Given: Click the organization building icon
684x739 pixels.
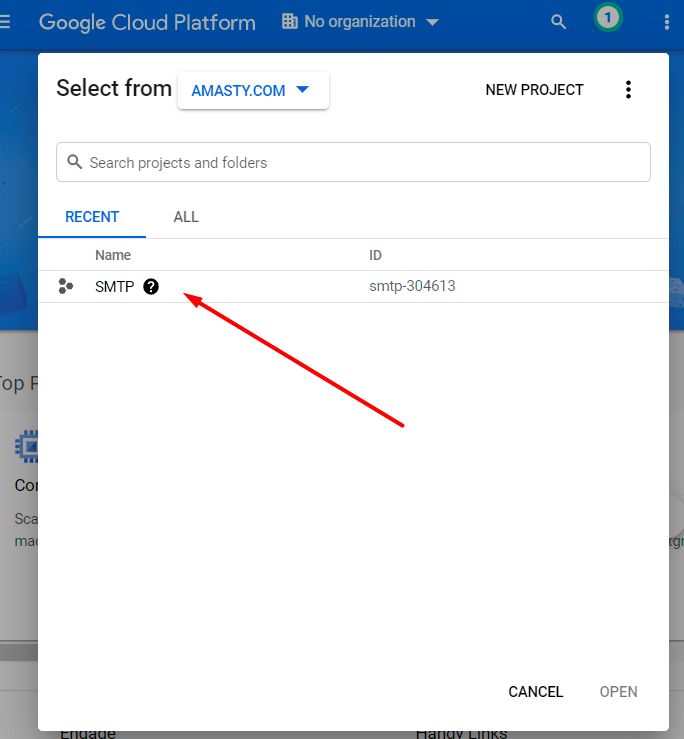Looking at the screenshot, I should pyautogui.click(x=290, y=22).
